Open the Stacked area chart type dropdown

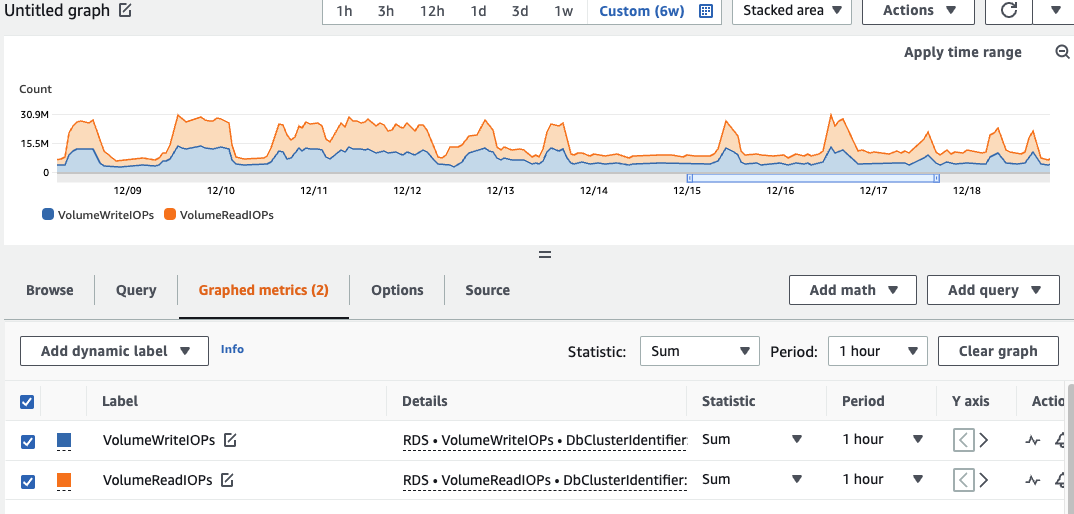791,11
